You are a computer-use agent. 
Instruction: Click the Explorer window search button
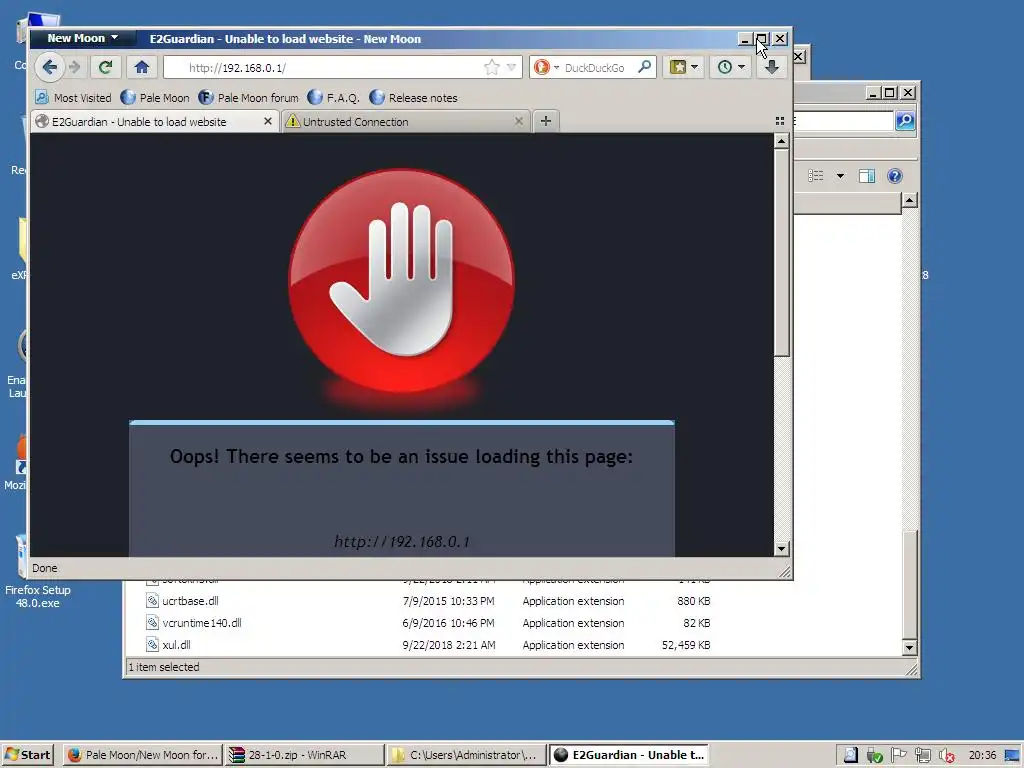point(905,121)
